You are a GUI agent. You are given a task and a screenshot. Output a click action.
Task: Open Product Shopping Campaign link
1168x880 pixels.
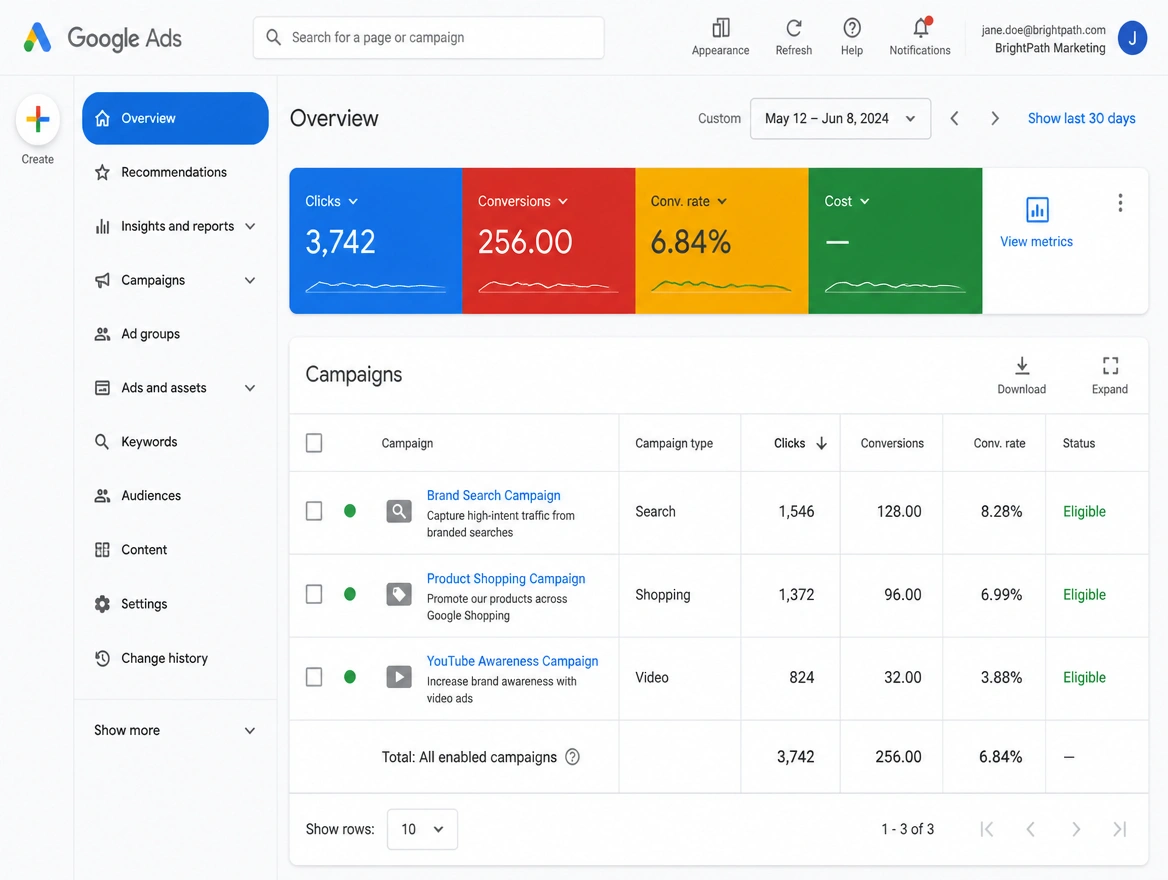[x=506, y=578]
